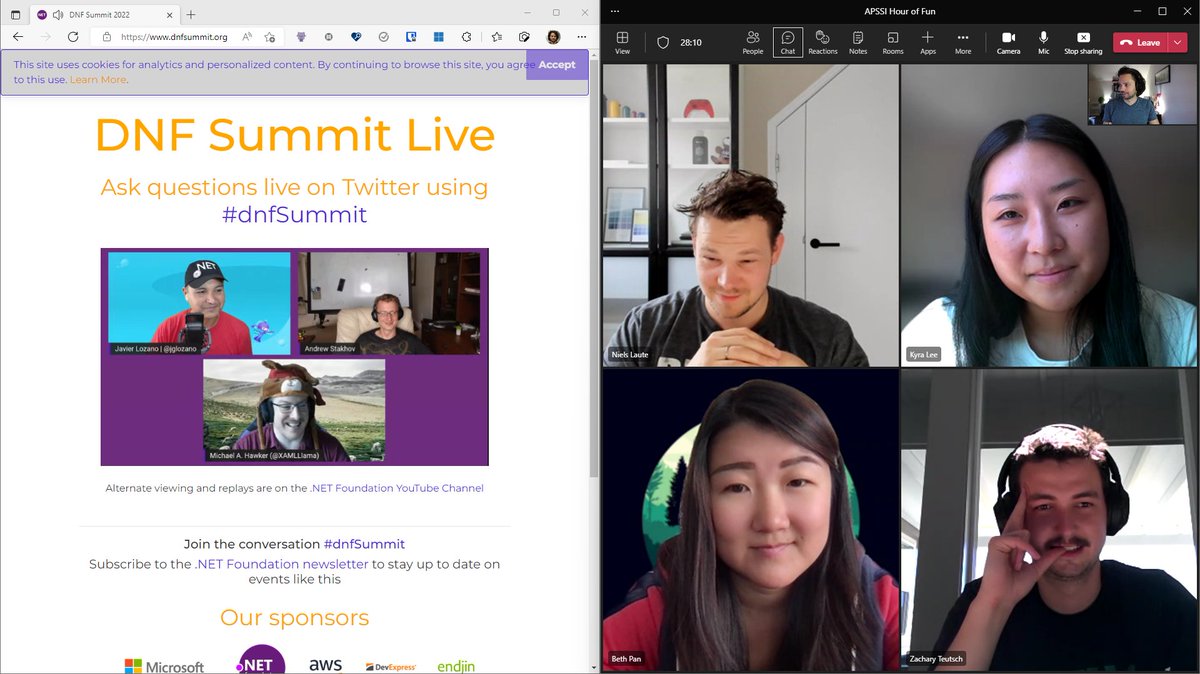Open the Windows logo extension icon
This screenshot has height=674, width=1200.
tap(438, 37)
